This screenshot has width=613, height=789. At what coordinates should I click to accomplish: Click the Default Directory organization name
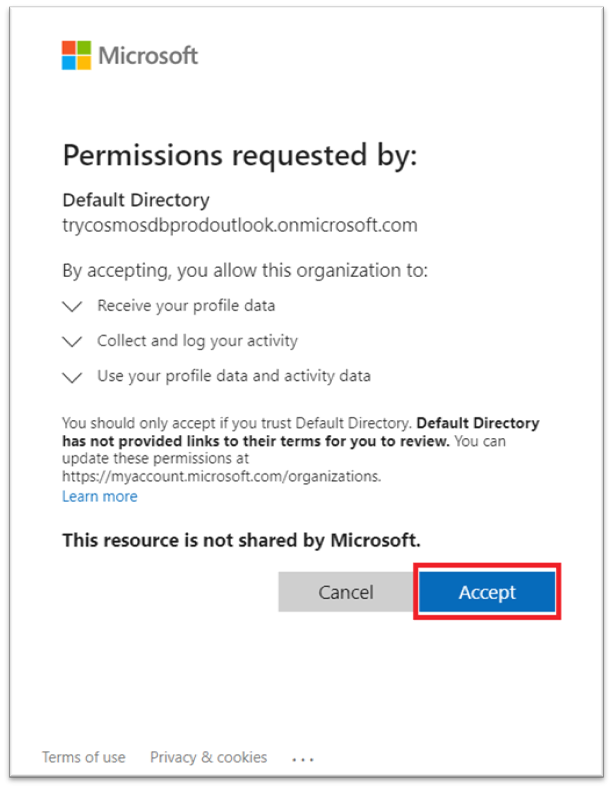coord(136,200)
